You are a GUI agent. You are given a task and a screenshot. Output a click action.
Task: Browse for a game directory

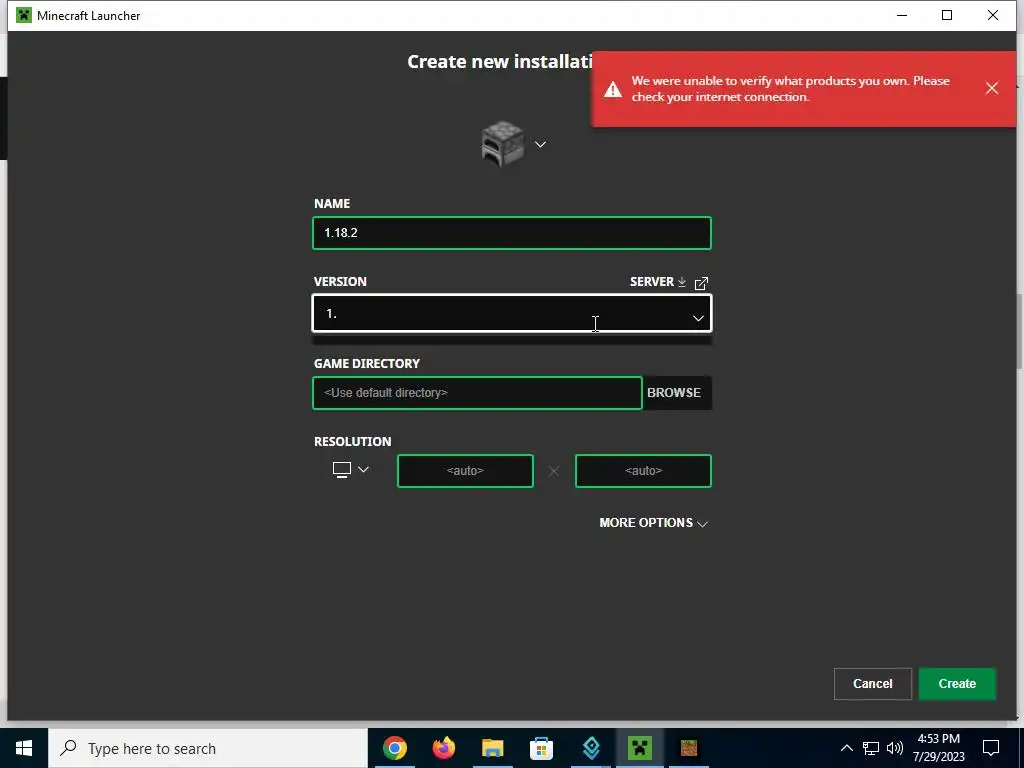(x=674, y=393)
